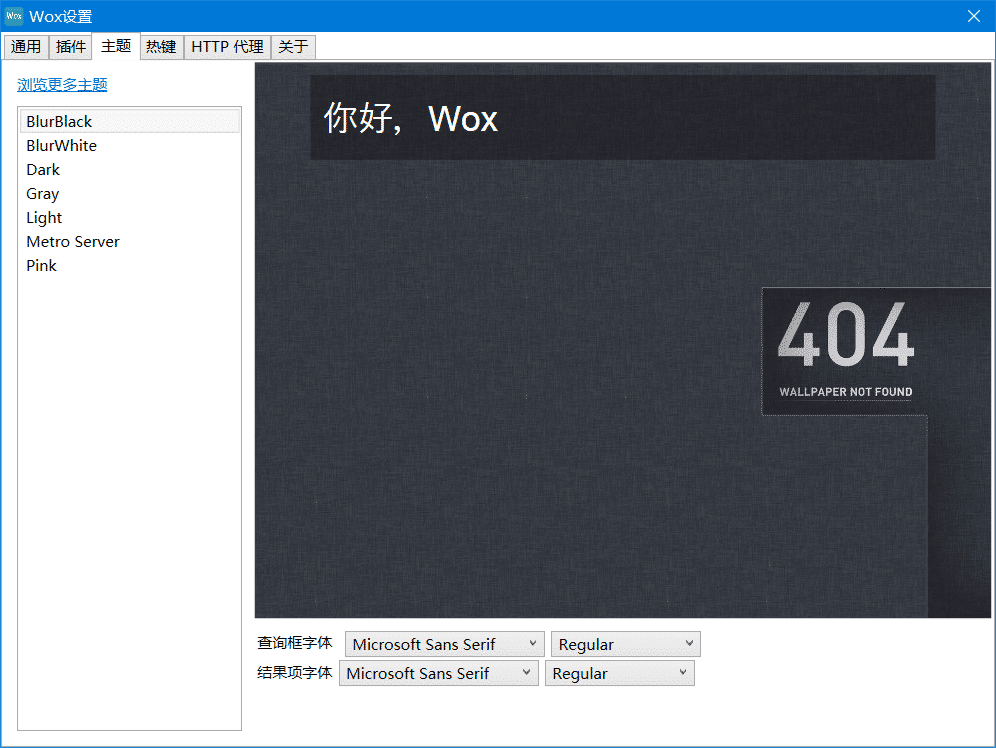Open the 查询框字体 font family dropdown
This screenshot has width=996, height=748.
pyautogui.click(x=445, y=644)
